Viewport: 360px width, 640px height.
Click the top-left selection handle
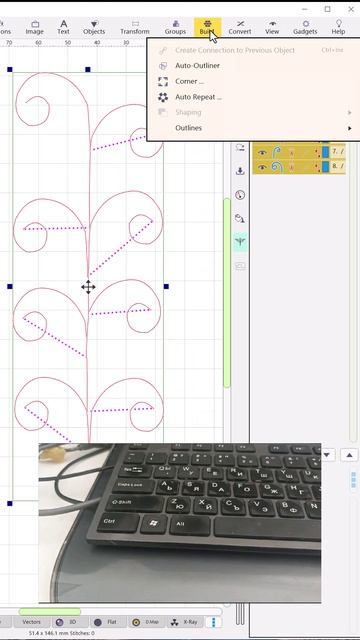coord(10,70)
